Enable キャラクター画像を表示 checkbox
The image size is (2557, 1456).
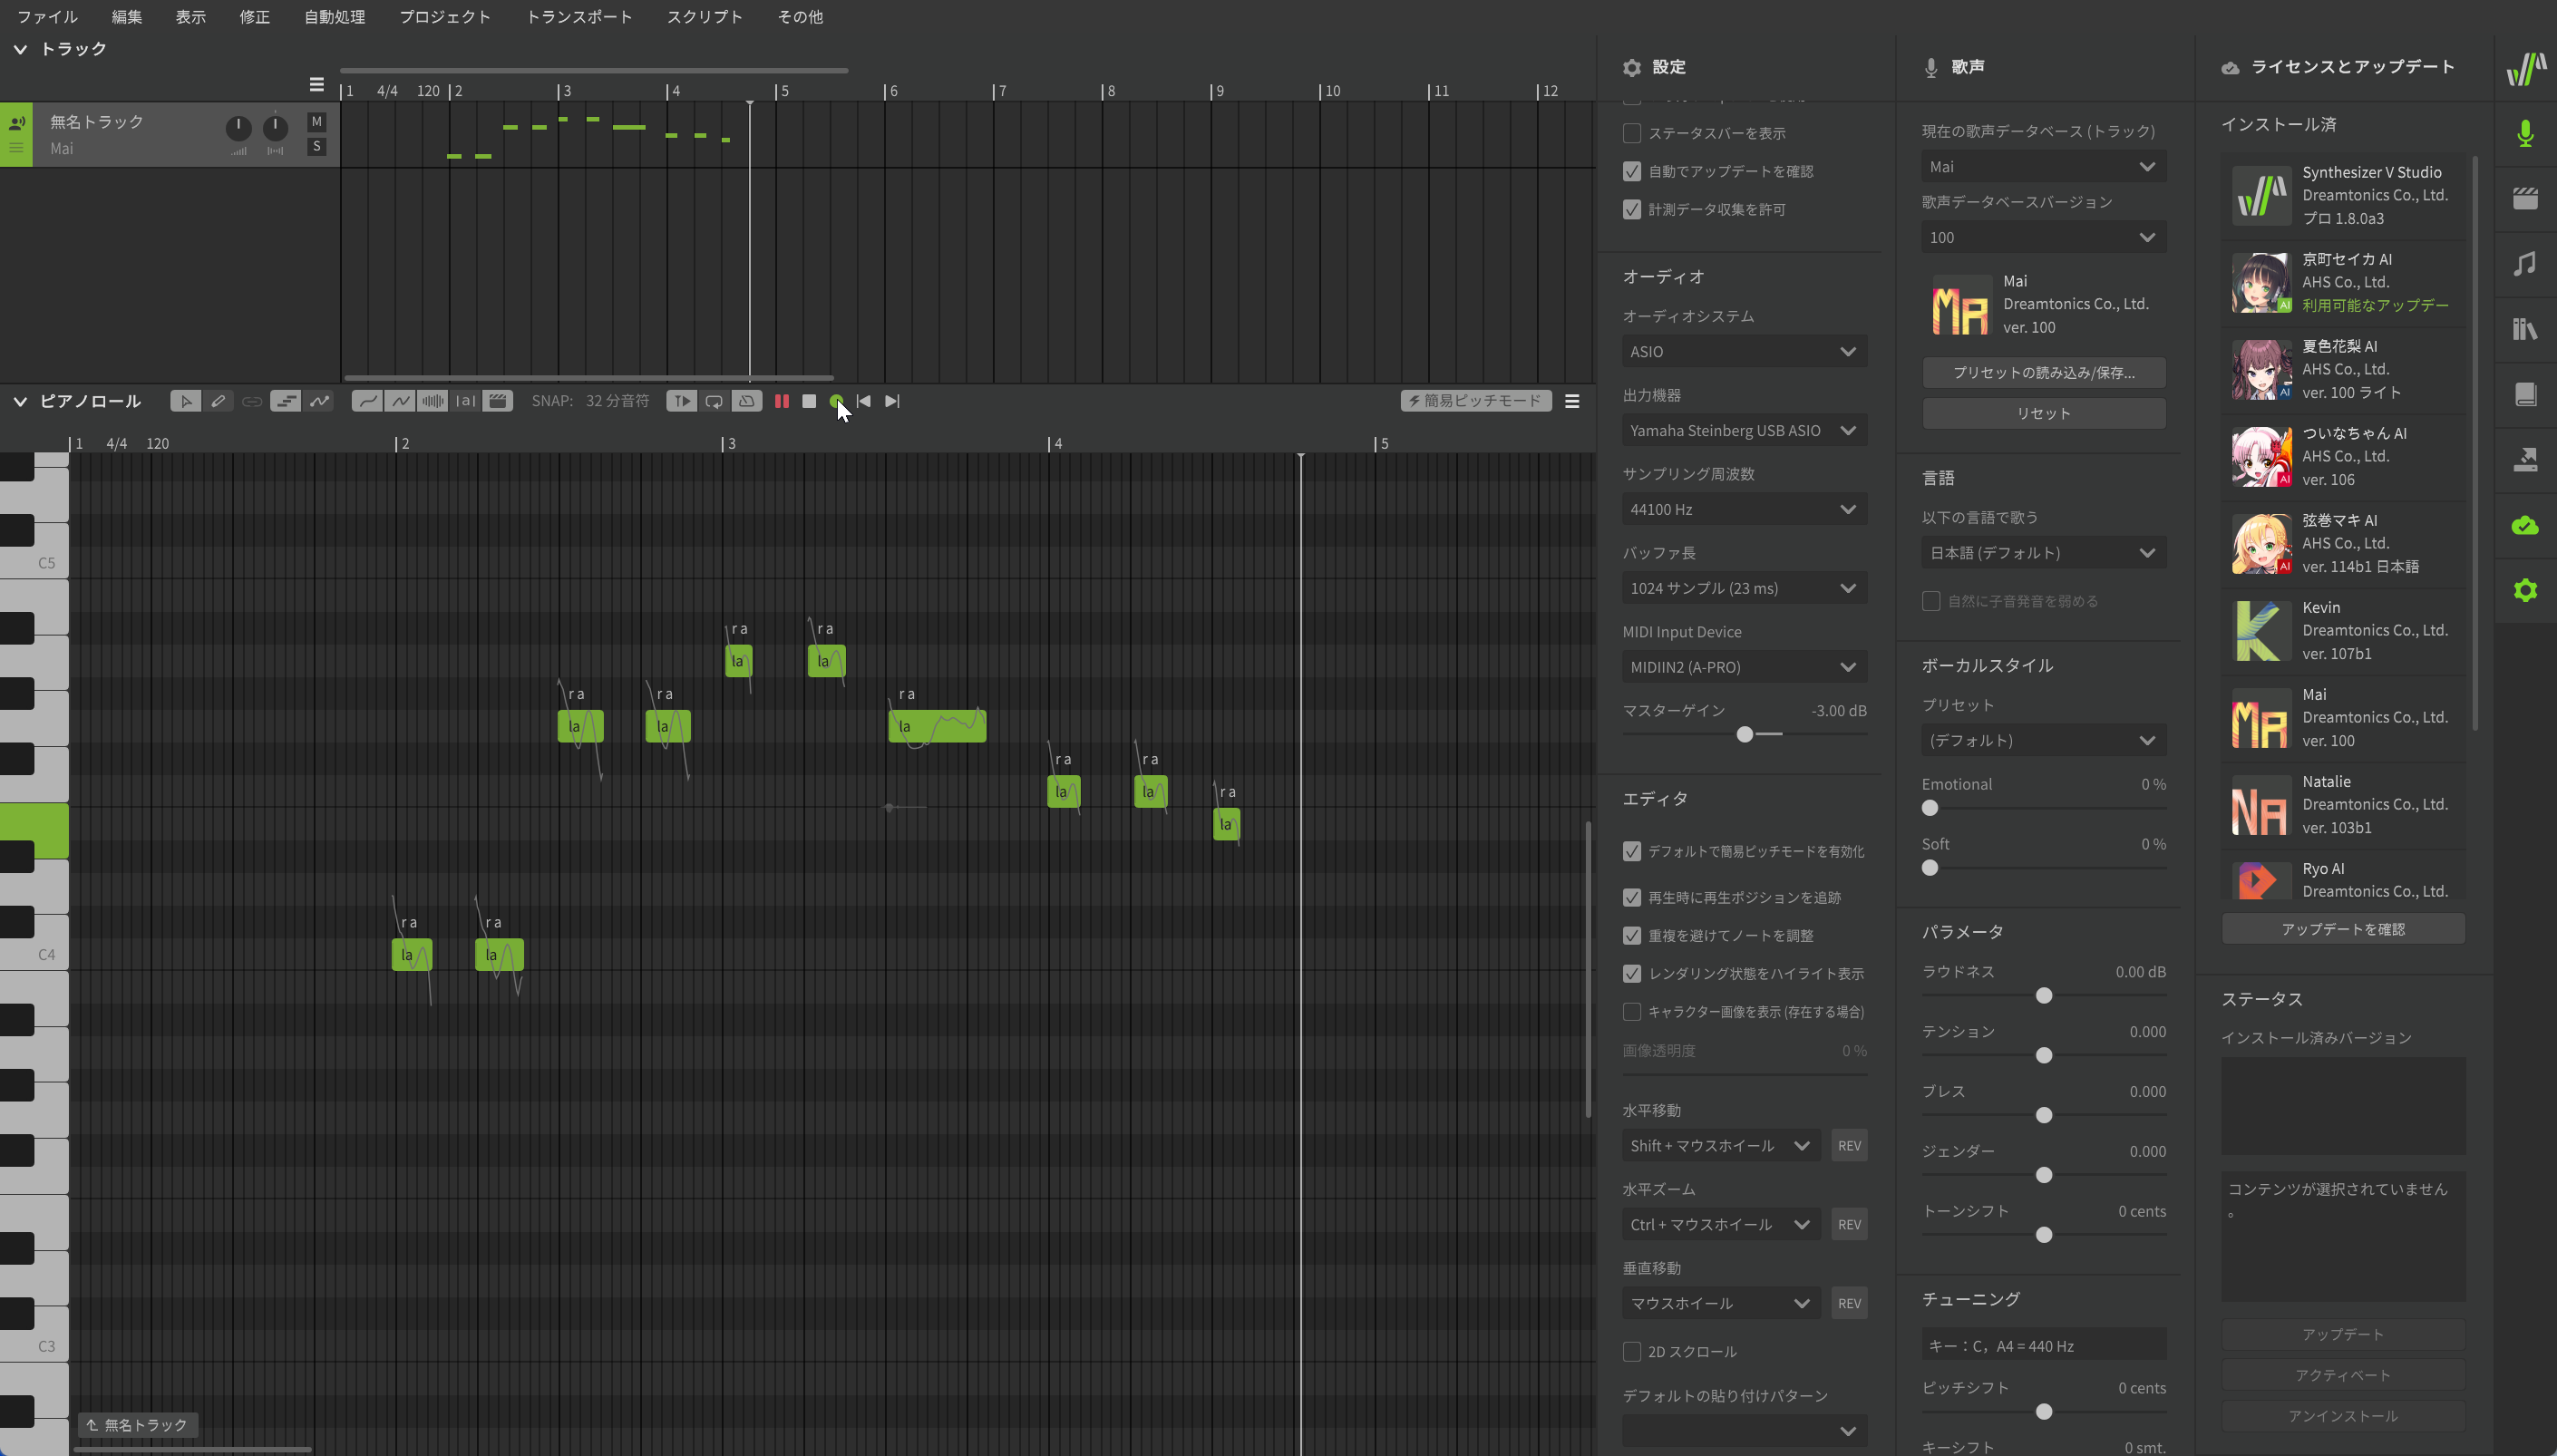(1632, 1011)
